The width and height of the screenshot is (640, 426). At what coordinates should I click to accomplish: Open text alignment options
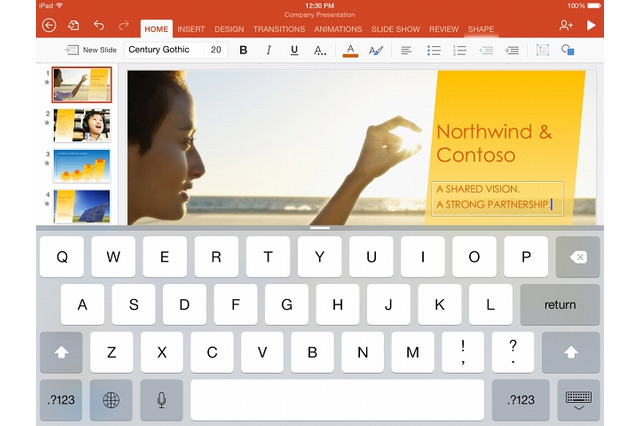[x=406, y=50]
